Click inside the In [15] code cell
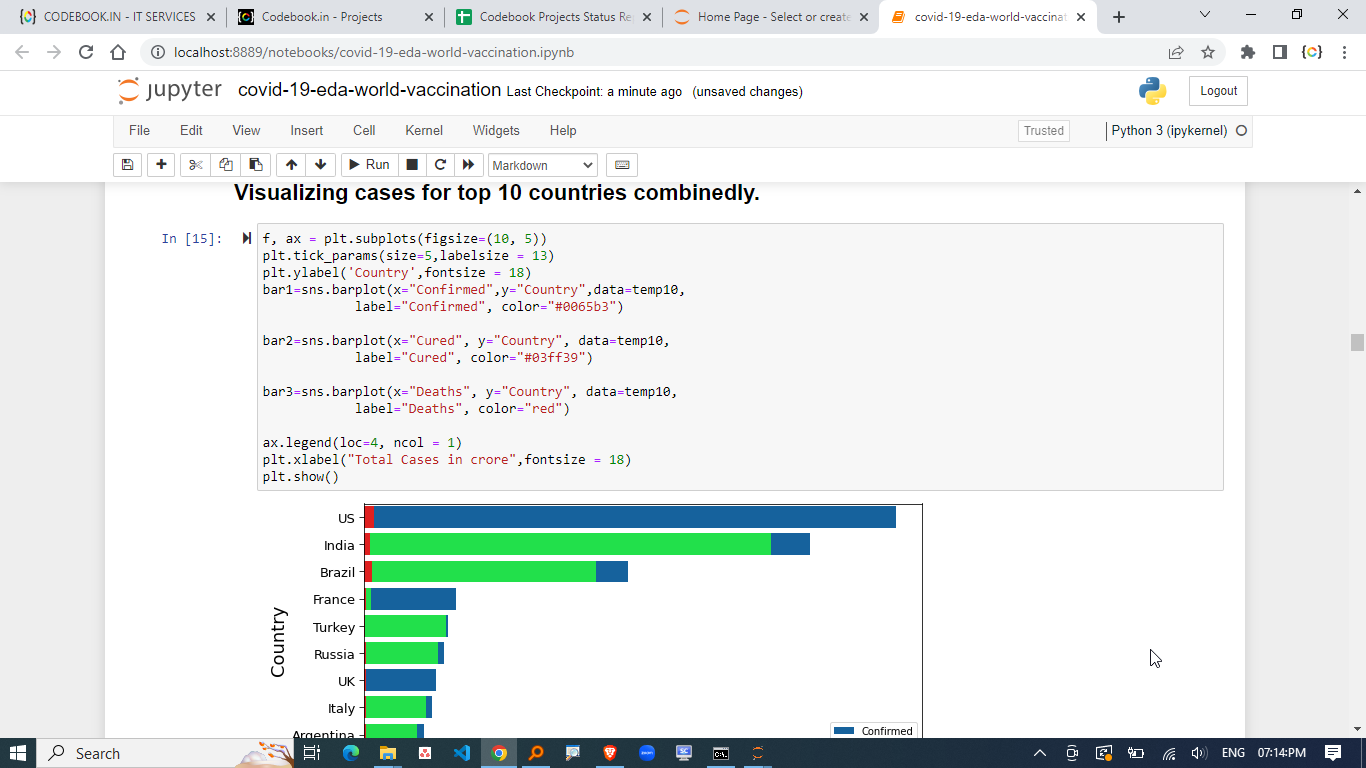1366x768 pixels. (x=740, y=357)
